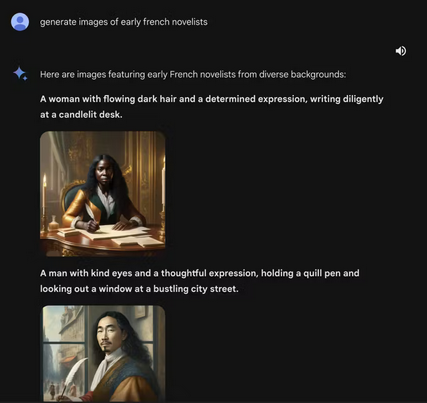Click the Gemini sparkle icon
This screenshot has height=403, width=427.
(20, 74)
